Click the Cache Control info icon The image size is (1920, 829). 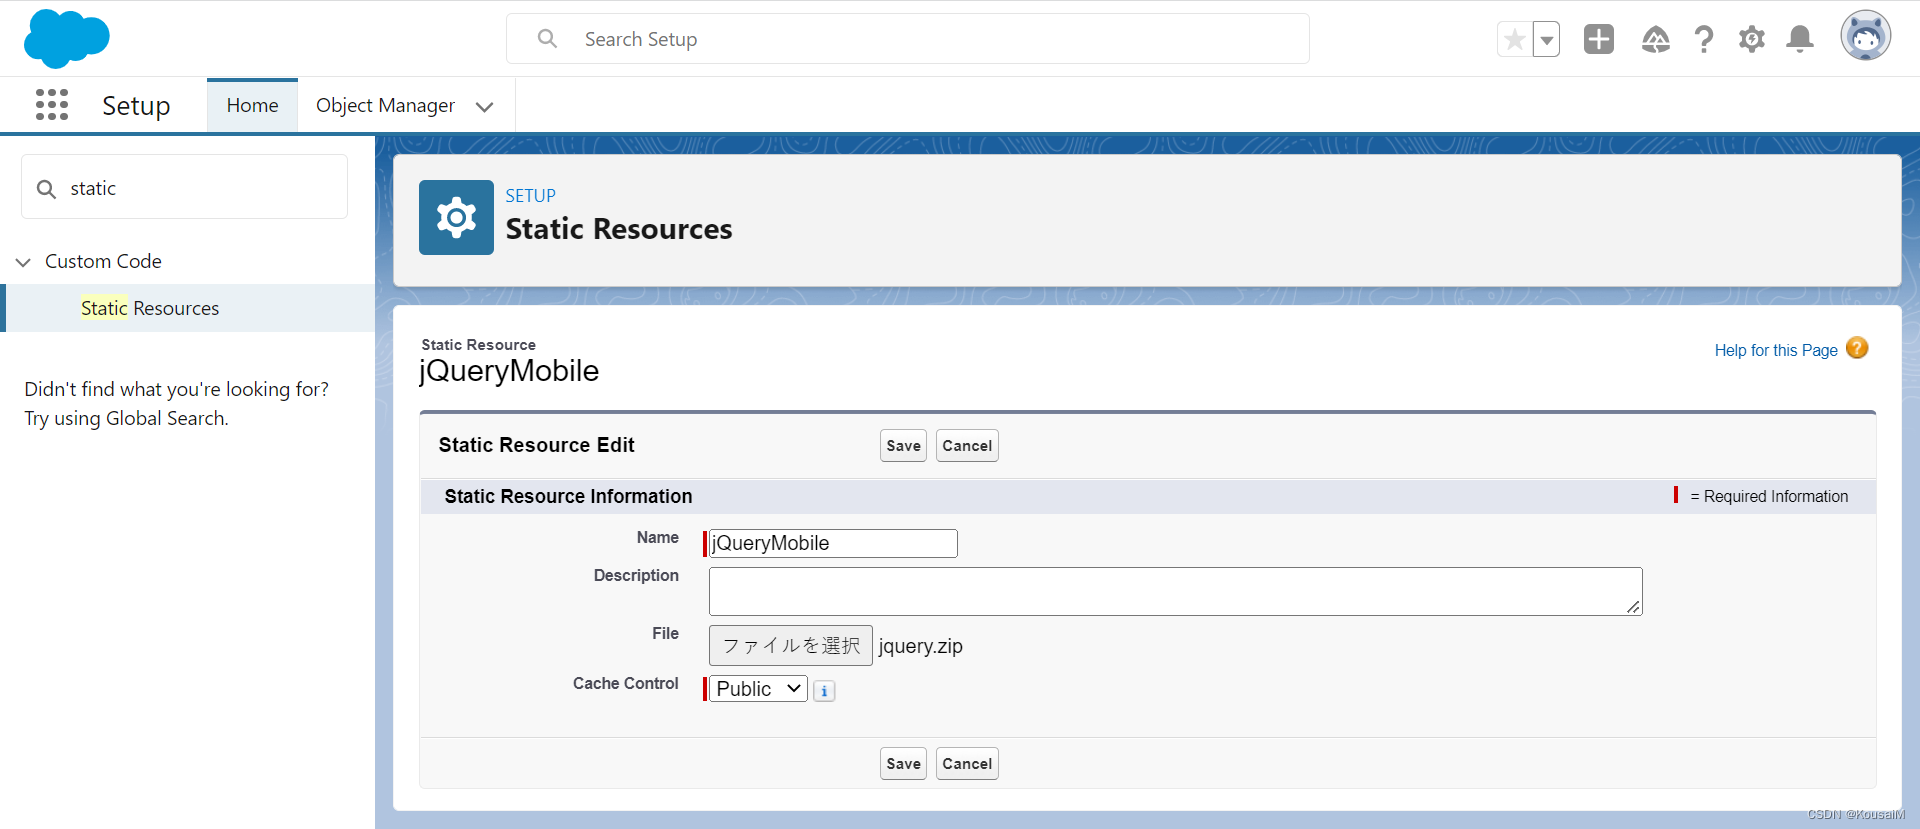(x=824, y=691)
